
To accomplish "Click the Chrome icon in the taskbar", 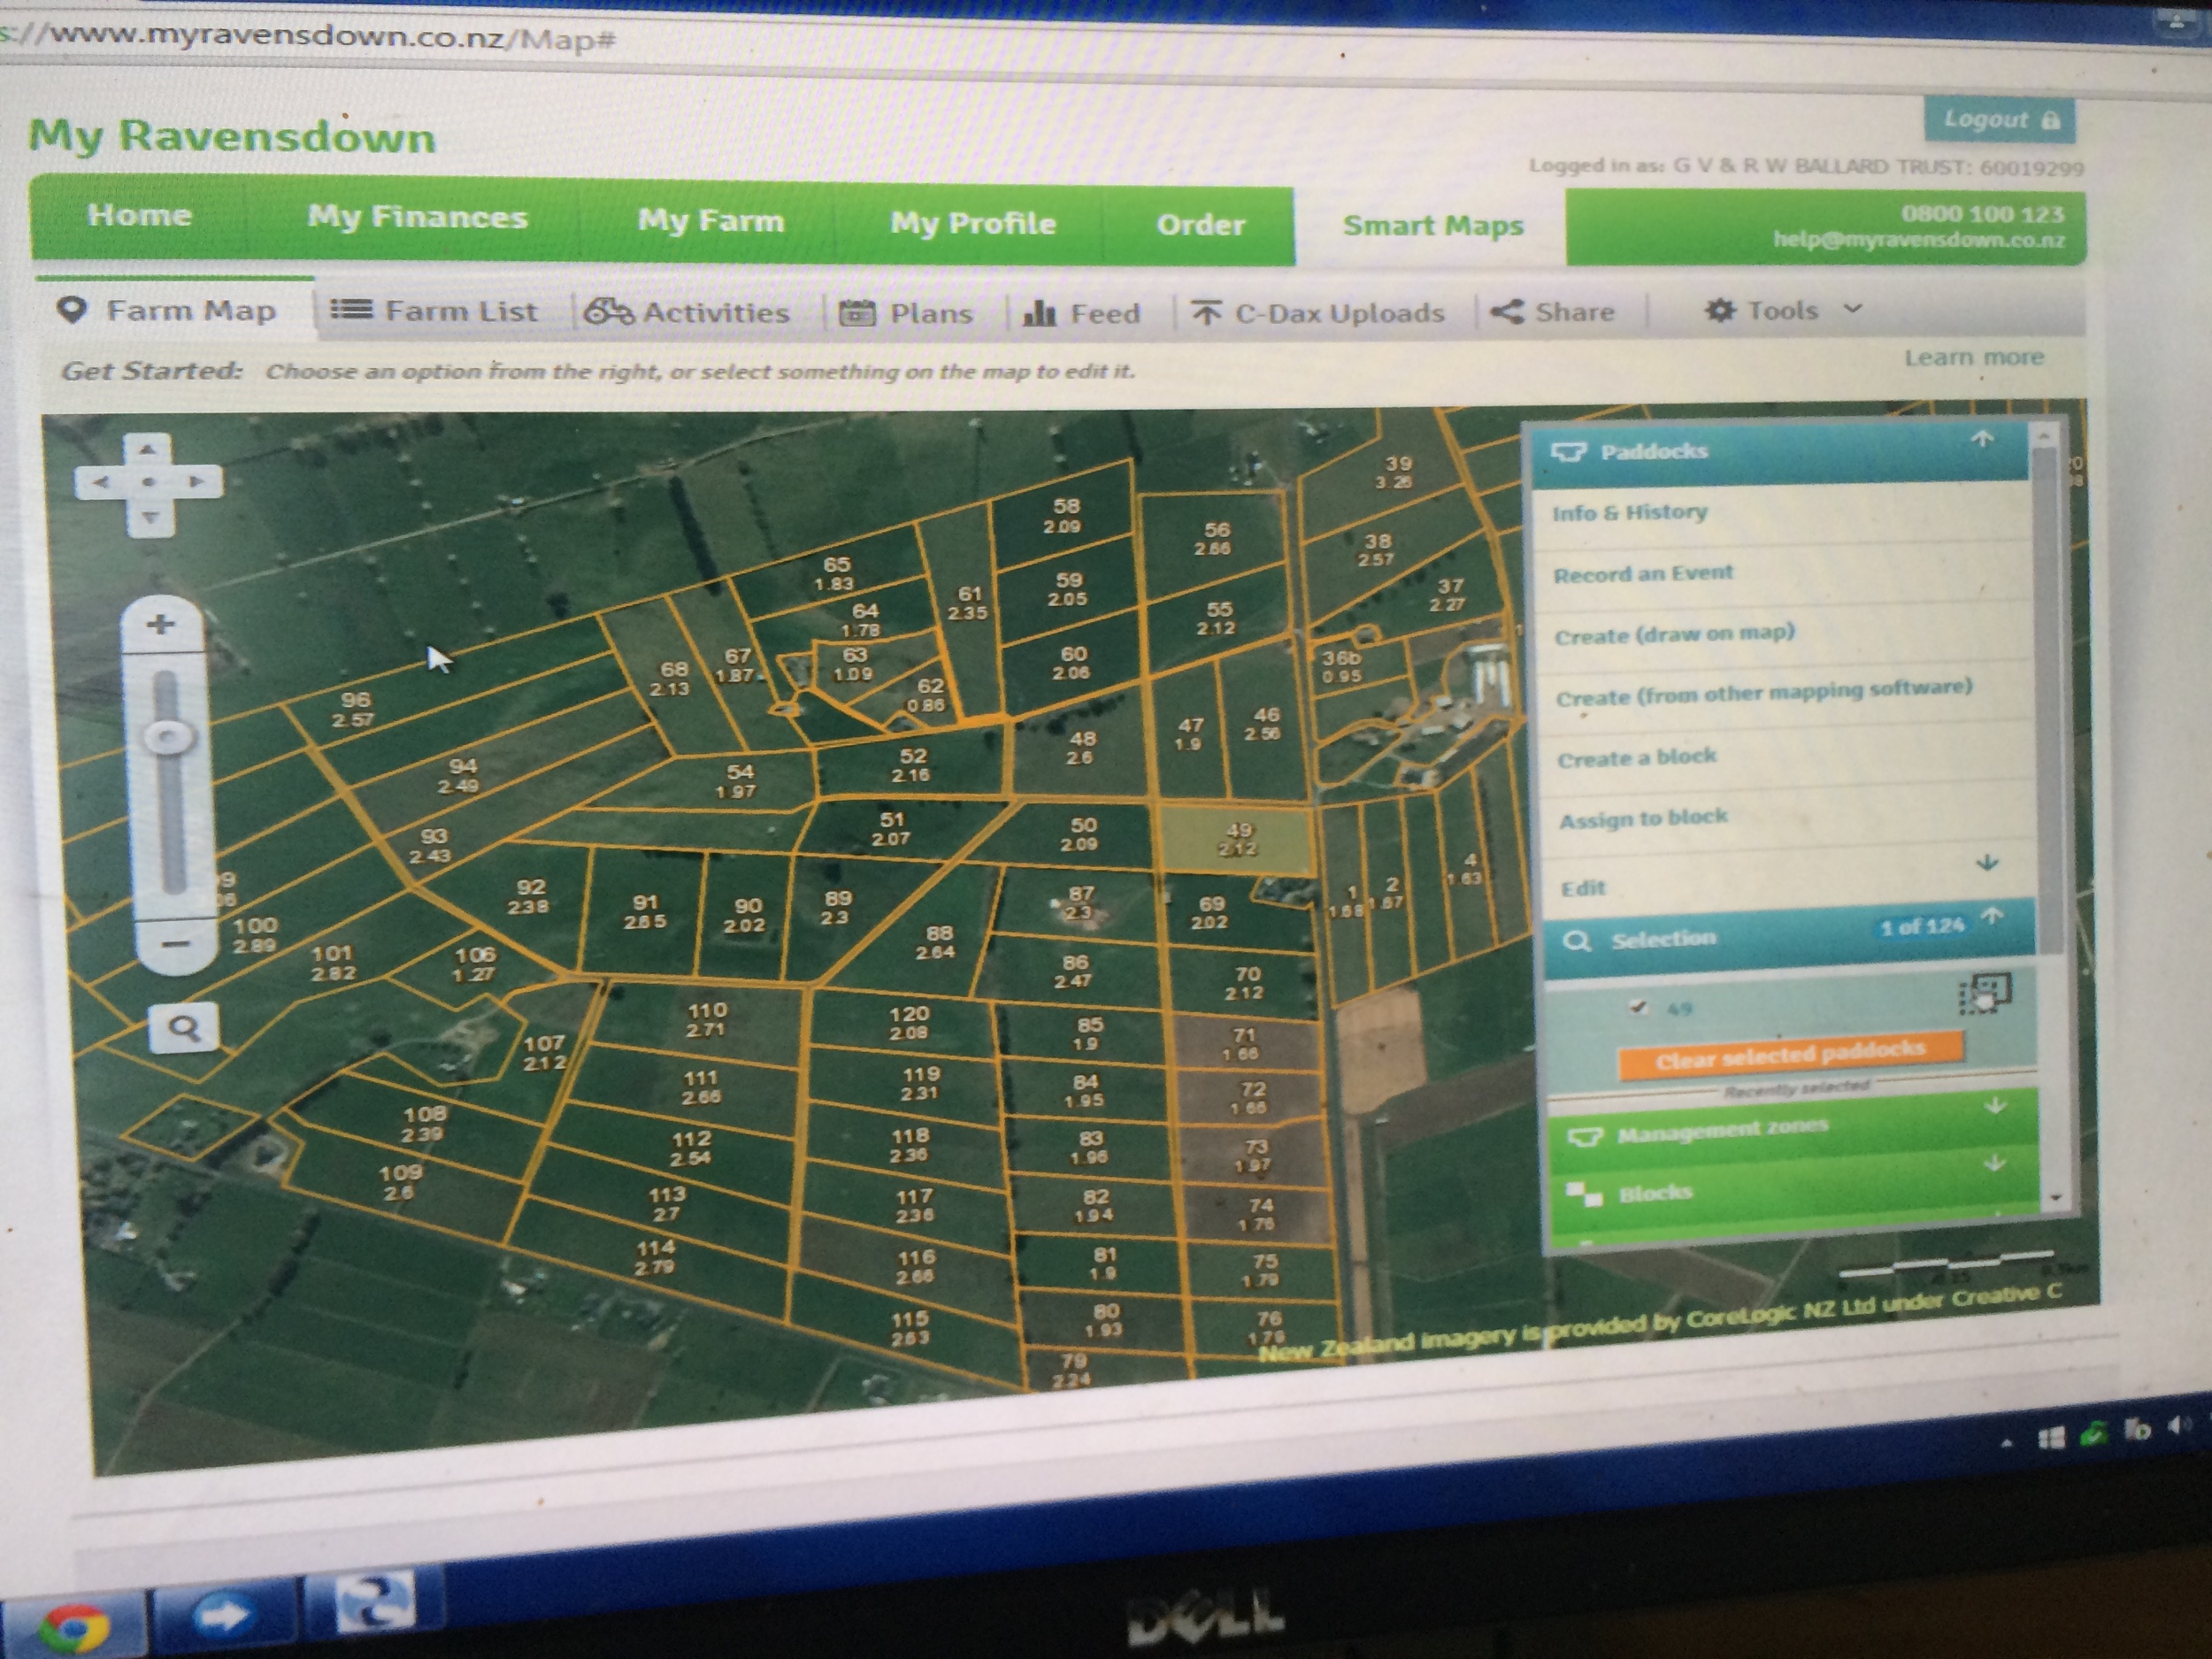I will (74, 1627).
